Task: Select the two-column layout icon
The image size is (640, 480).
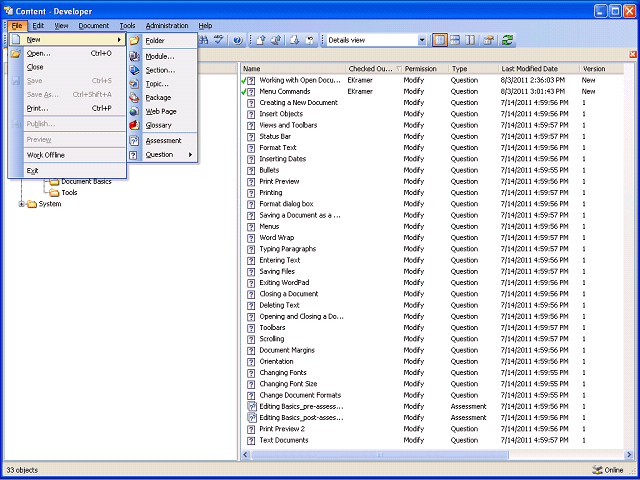Action: (470, 40)
